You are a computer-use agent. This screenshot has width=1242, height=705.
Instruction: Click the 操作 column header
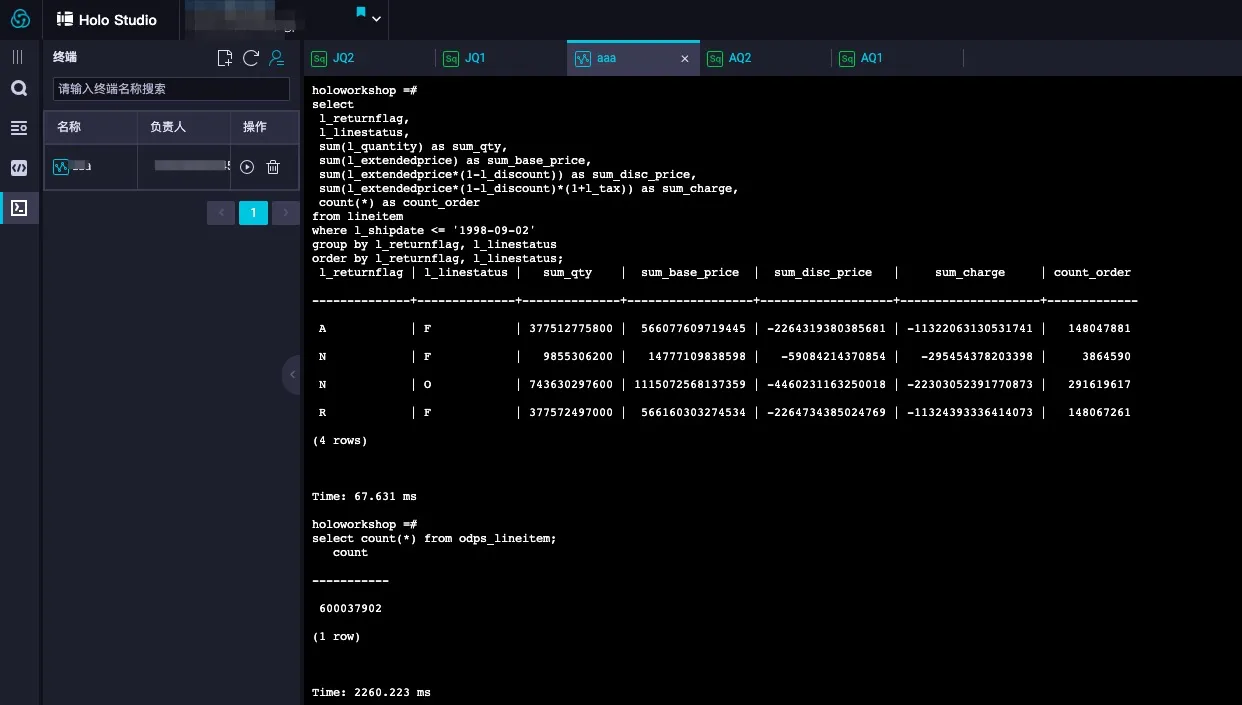[255, 127]
